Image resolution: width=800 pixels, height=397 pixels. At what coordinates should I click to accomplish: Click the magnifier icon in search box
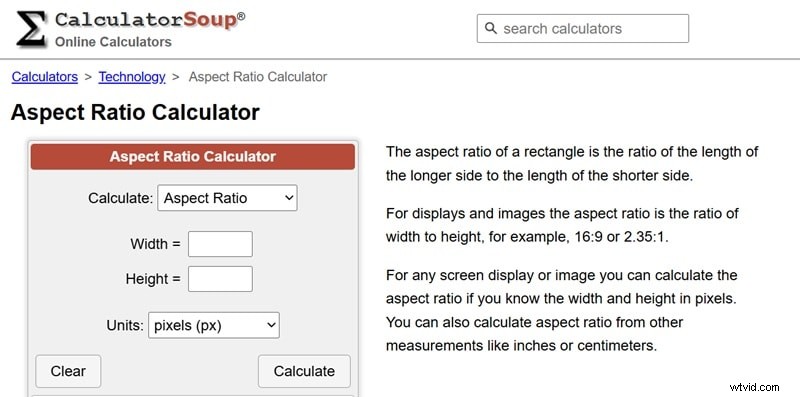tap(490, 28)
